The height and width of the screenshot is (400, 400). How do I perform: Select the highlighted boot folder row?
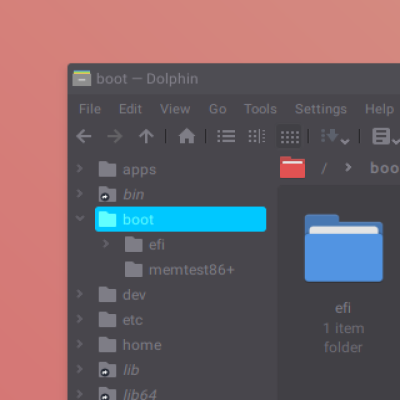pyautogui.click(x=180, y=219)
